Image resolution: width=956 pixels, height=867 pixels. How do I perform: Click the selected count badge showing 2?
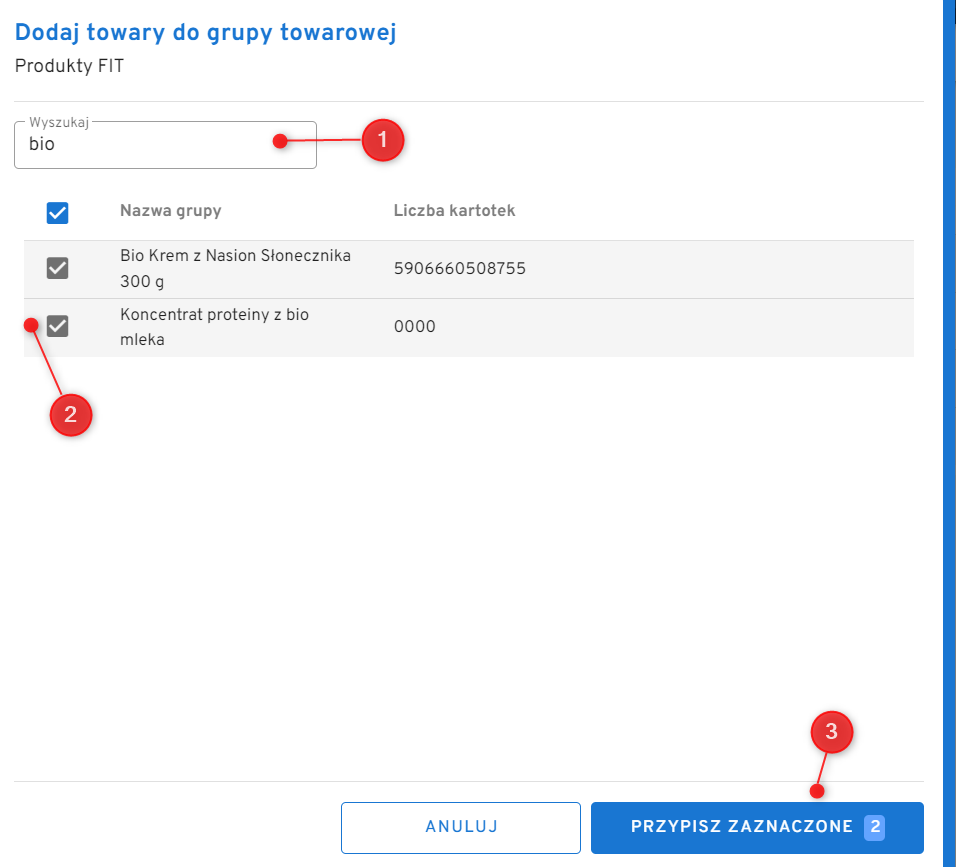click(x=875, y=827)
